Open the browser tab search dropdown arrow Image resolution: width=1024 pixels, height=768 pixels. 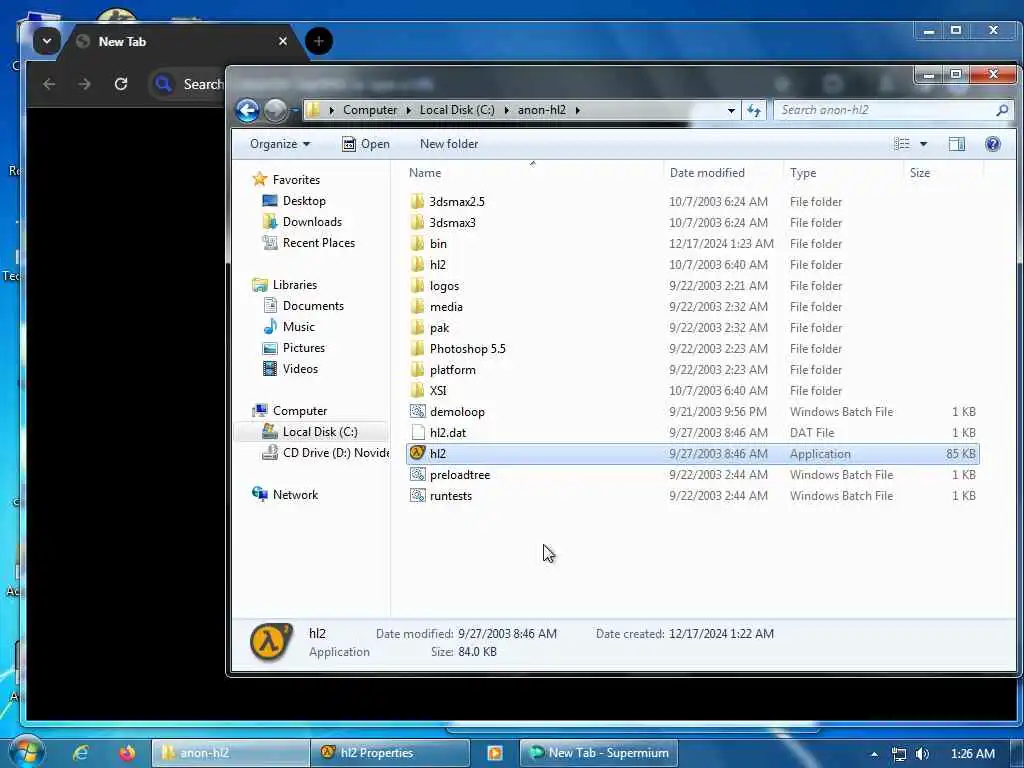tap(47, 41)
